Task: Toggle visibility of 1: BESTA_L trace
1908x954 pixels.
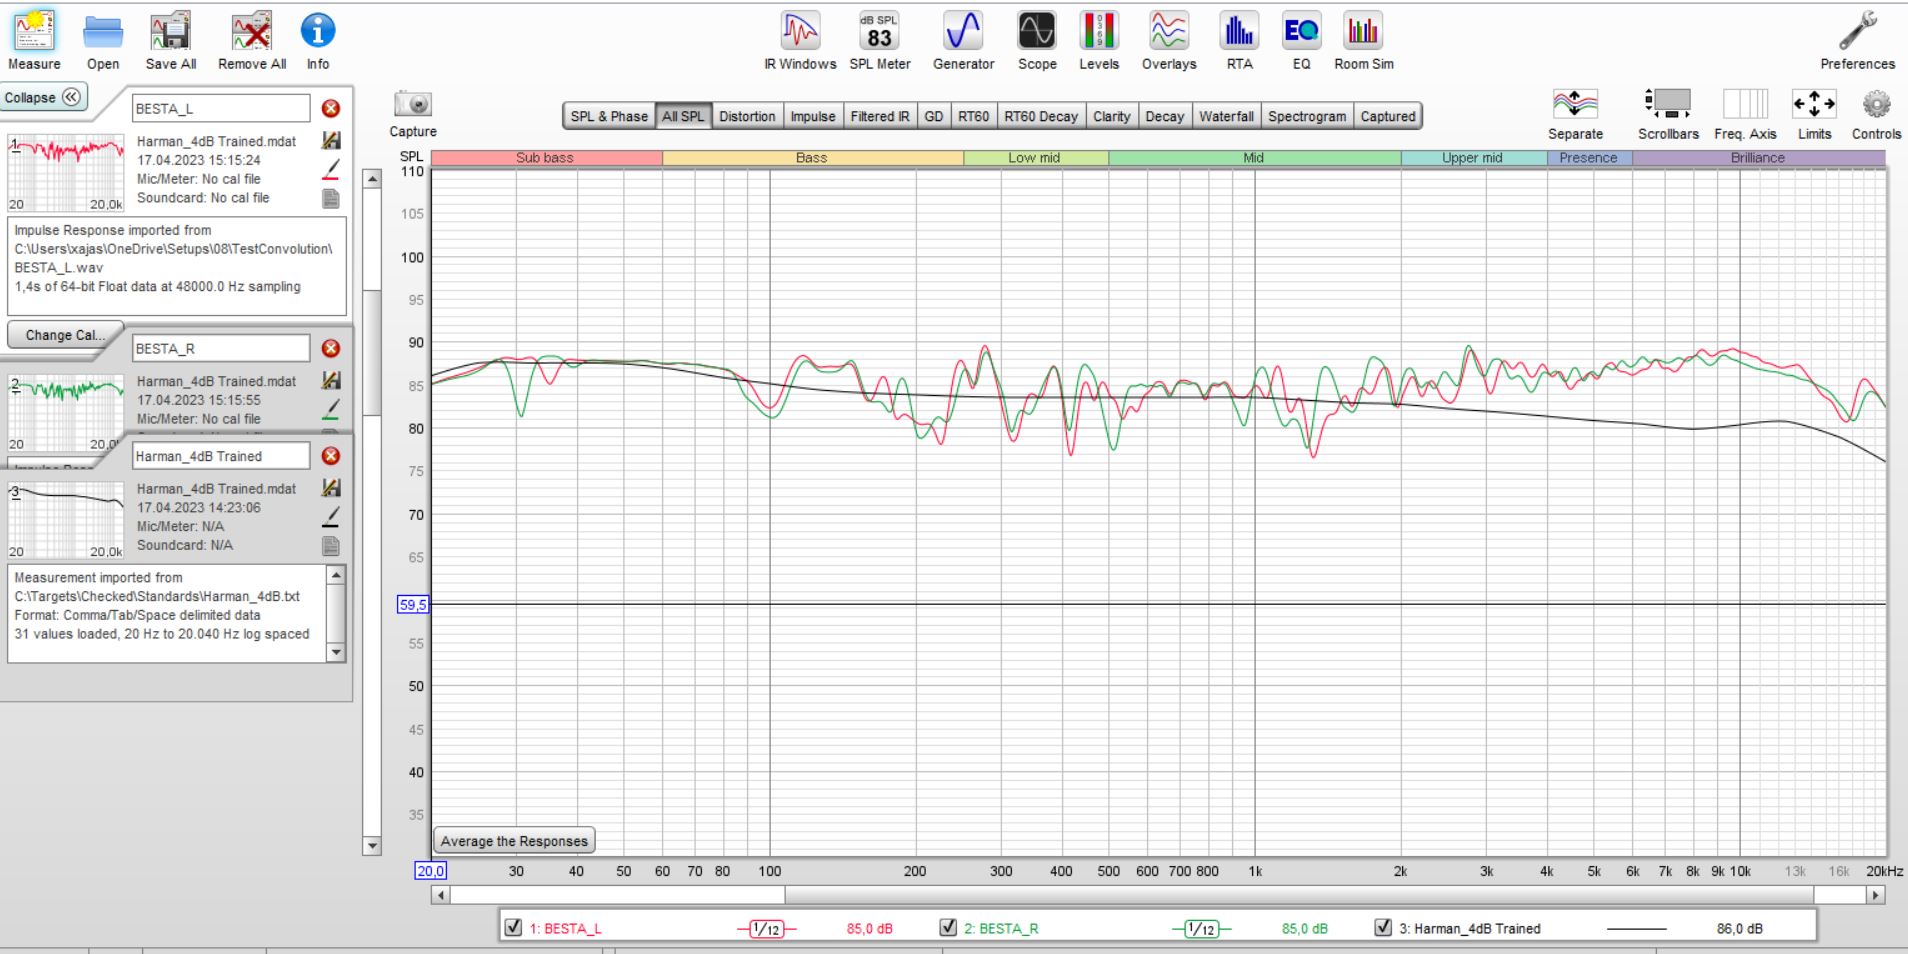Action: pos(513,927)
